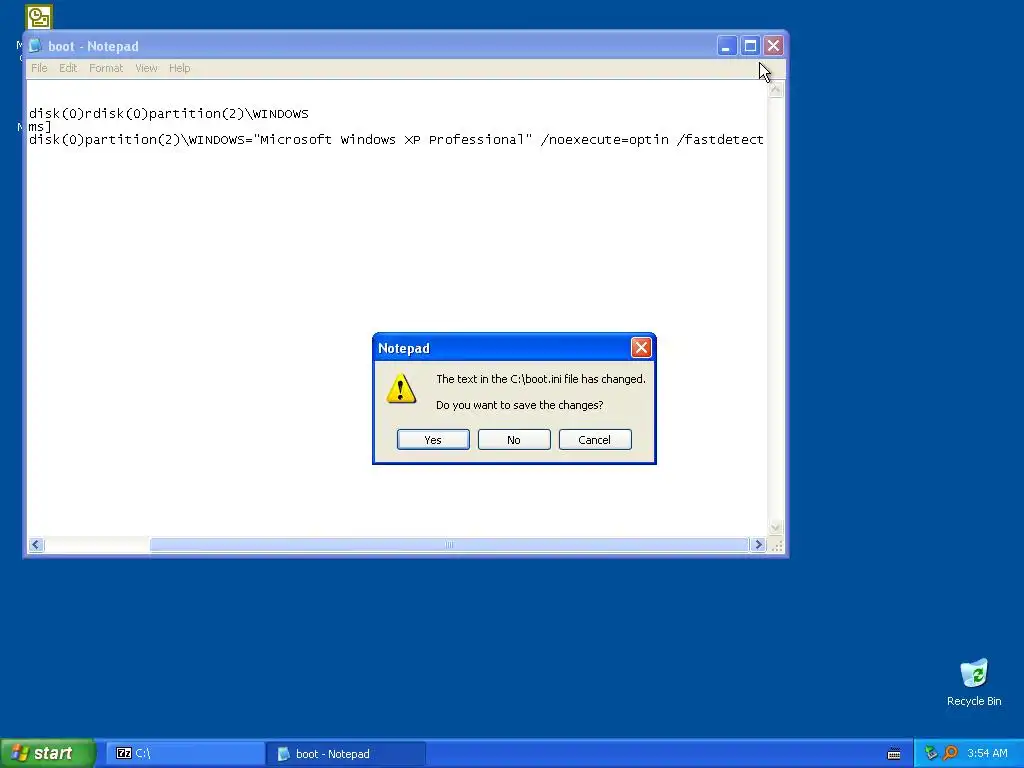Click the vertical scrollbar down arrow
This screenshot has width=1024, height=768.
coord(775,528)
